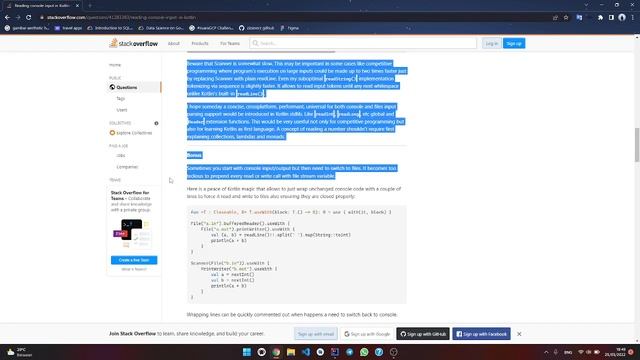The width and height of the screenshot is (640, 360).
Task: Open the browser Extensions puzzle icon
Action: [600, 18]
